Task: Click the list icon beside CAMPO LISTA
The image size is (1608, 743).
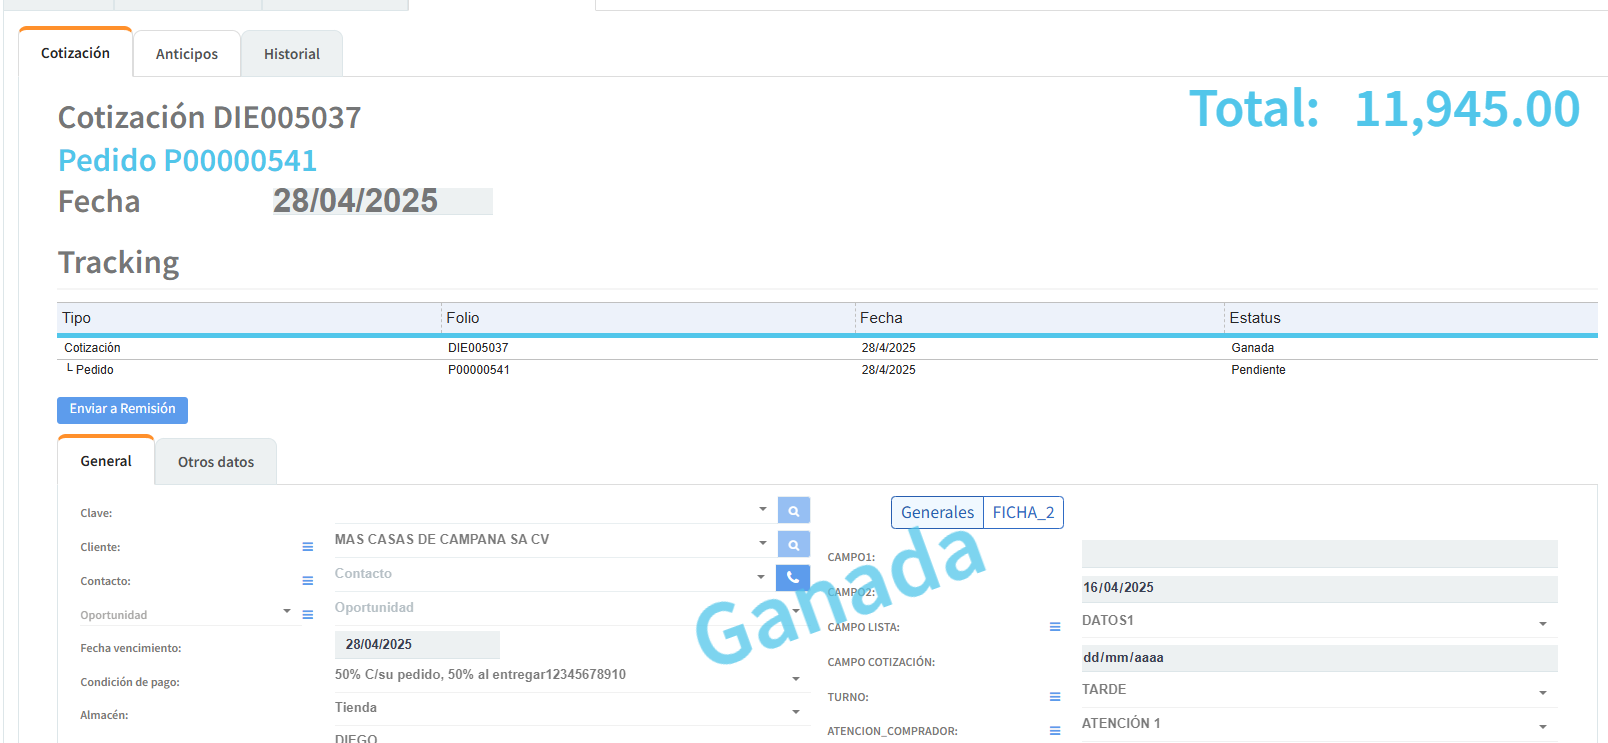Action: pos(1055,627)
